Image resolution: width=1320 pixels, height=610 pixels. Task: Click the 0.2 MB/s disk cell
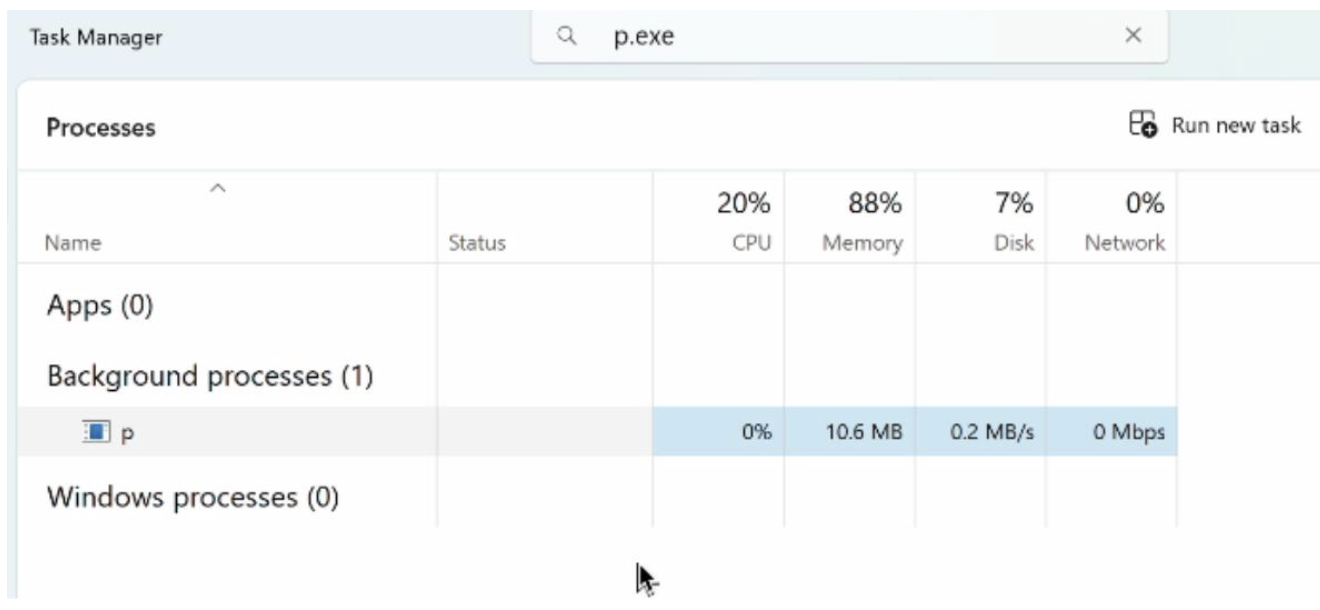pyautogui.click(x=992, y=433)
